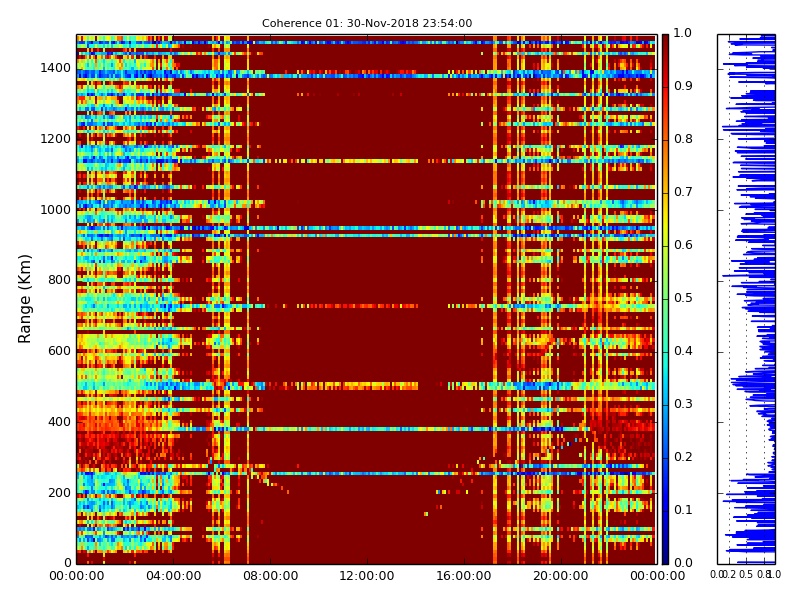Click the colorbar 0.9 tick label
The width and height of the screenshot is (800, 600).
(683, 86)
